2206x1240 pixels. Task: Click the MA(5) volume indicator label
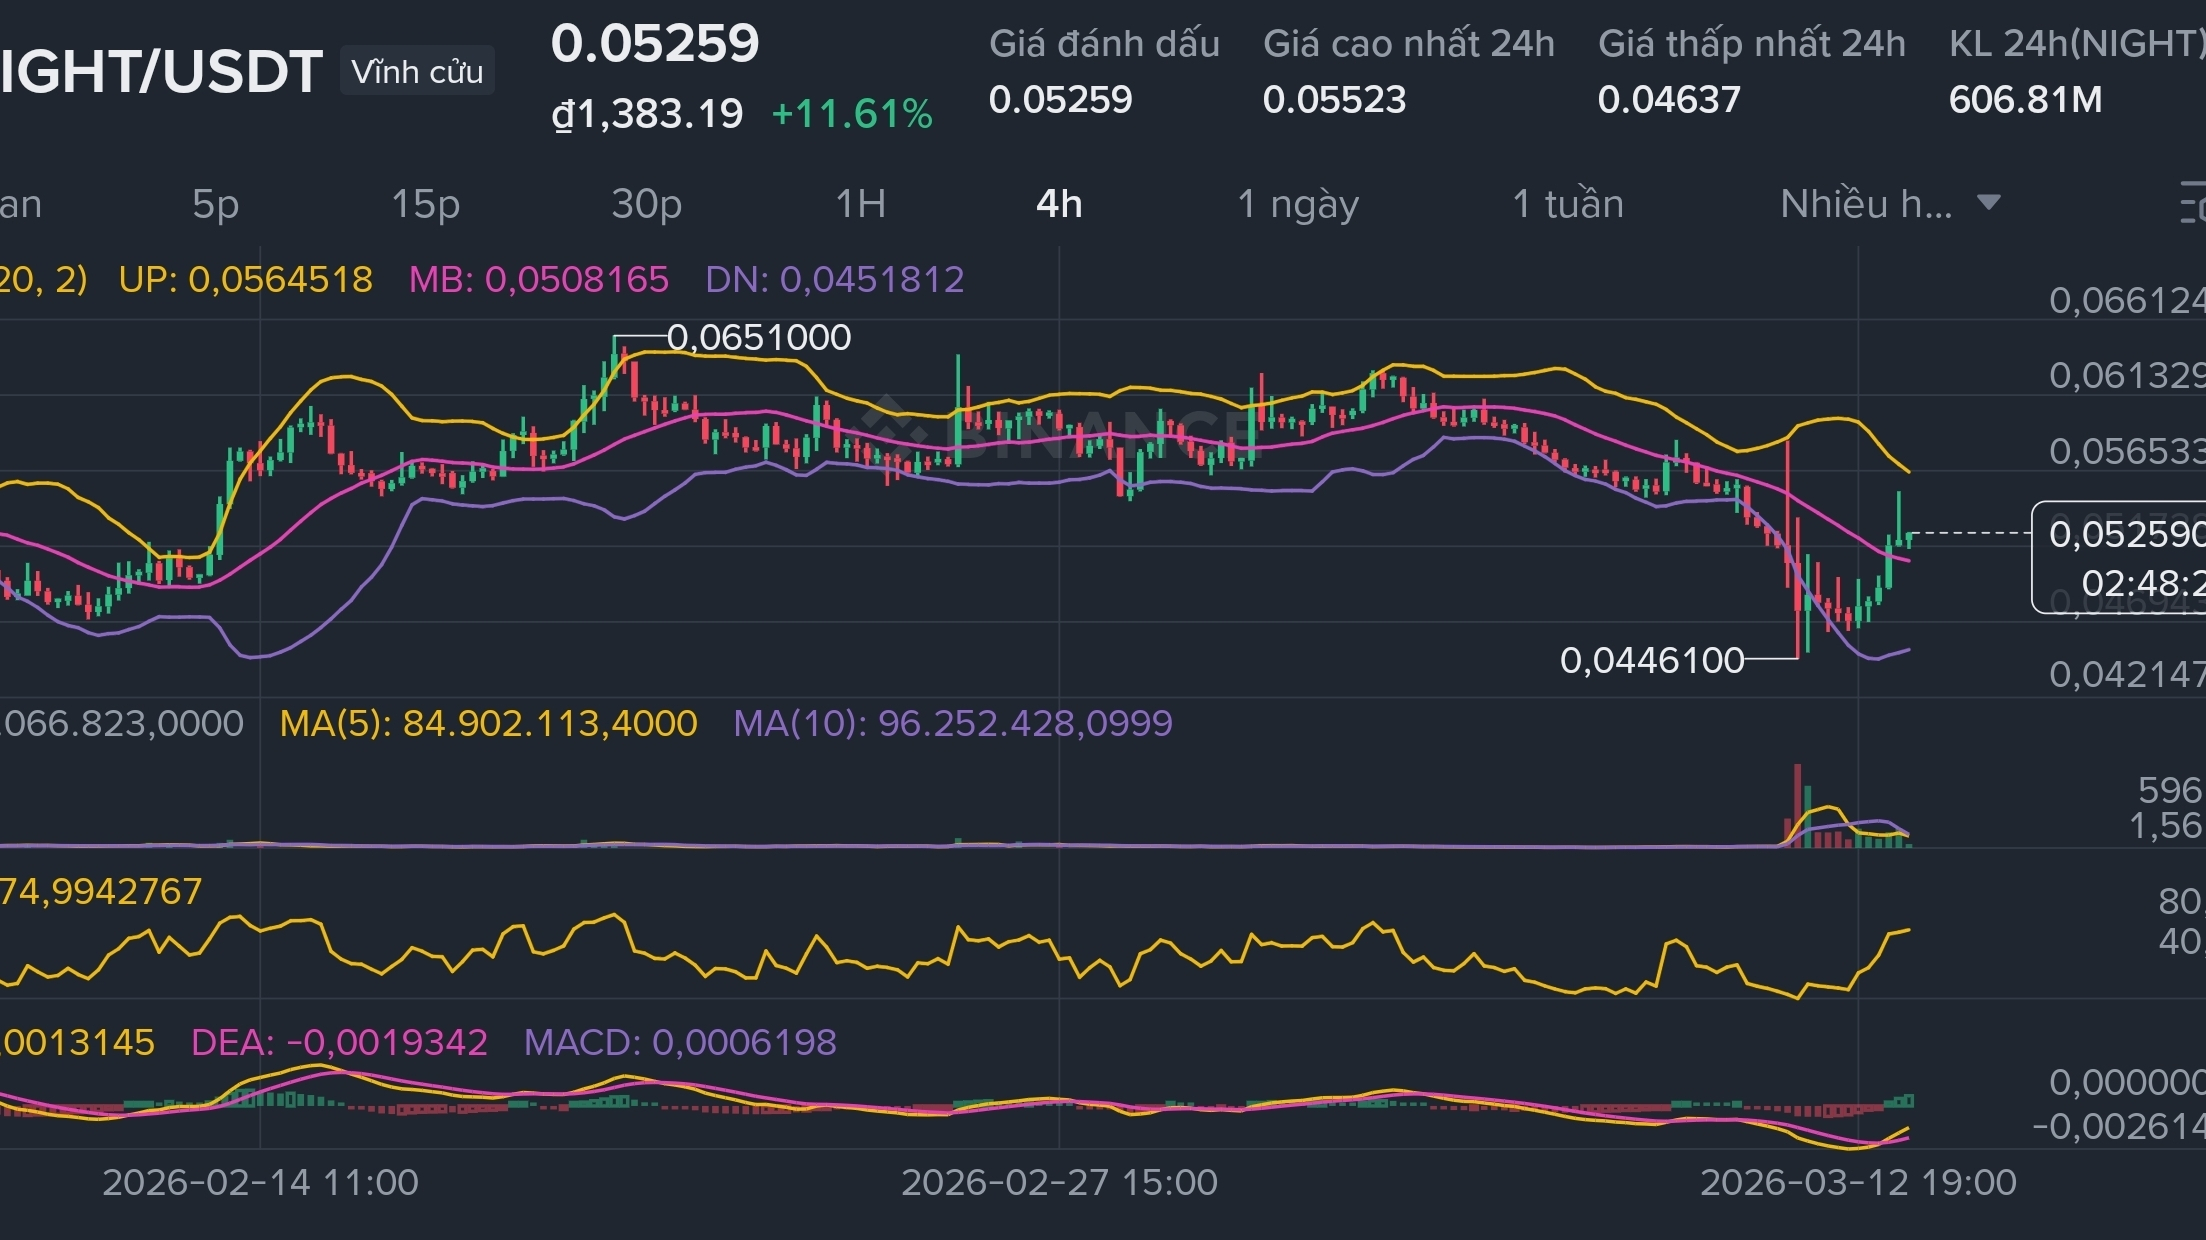pyautogui.click(x=488, y=723)
